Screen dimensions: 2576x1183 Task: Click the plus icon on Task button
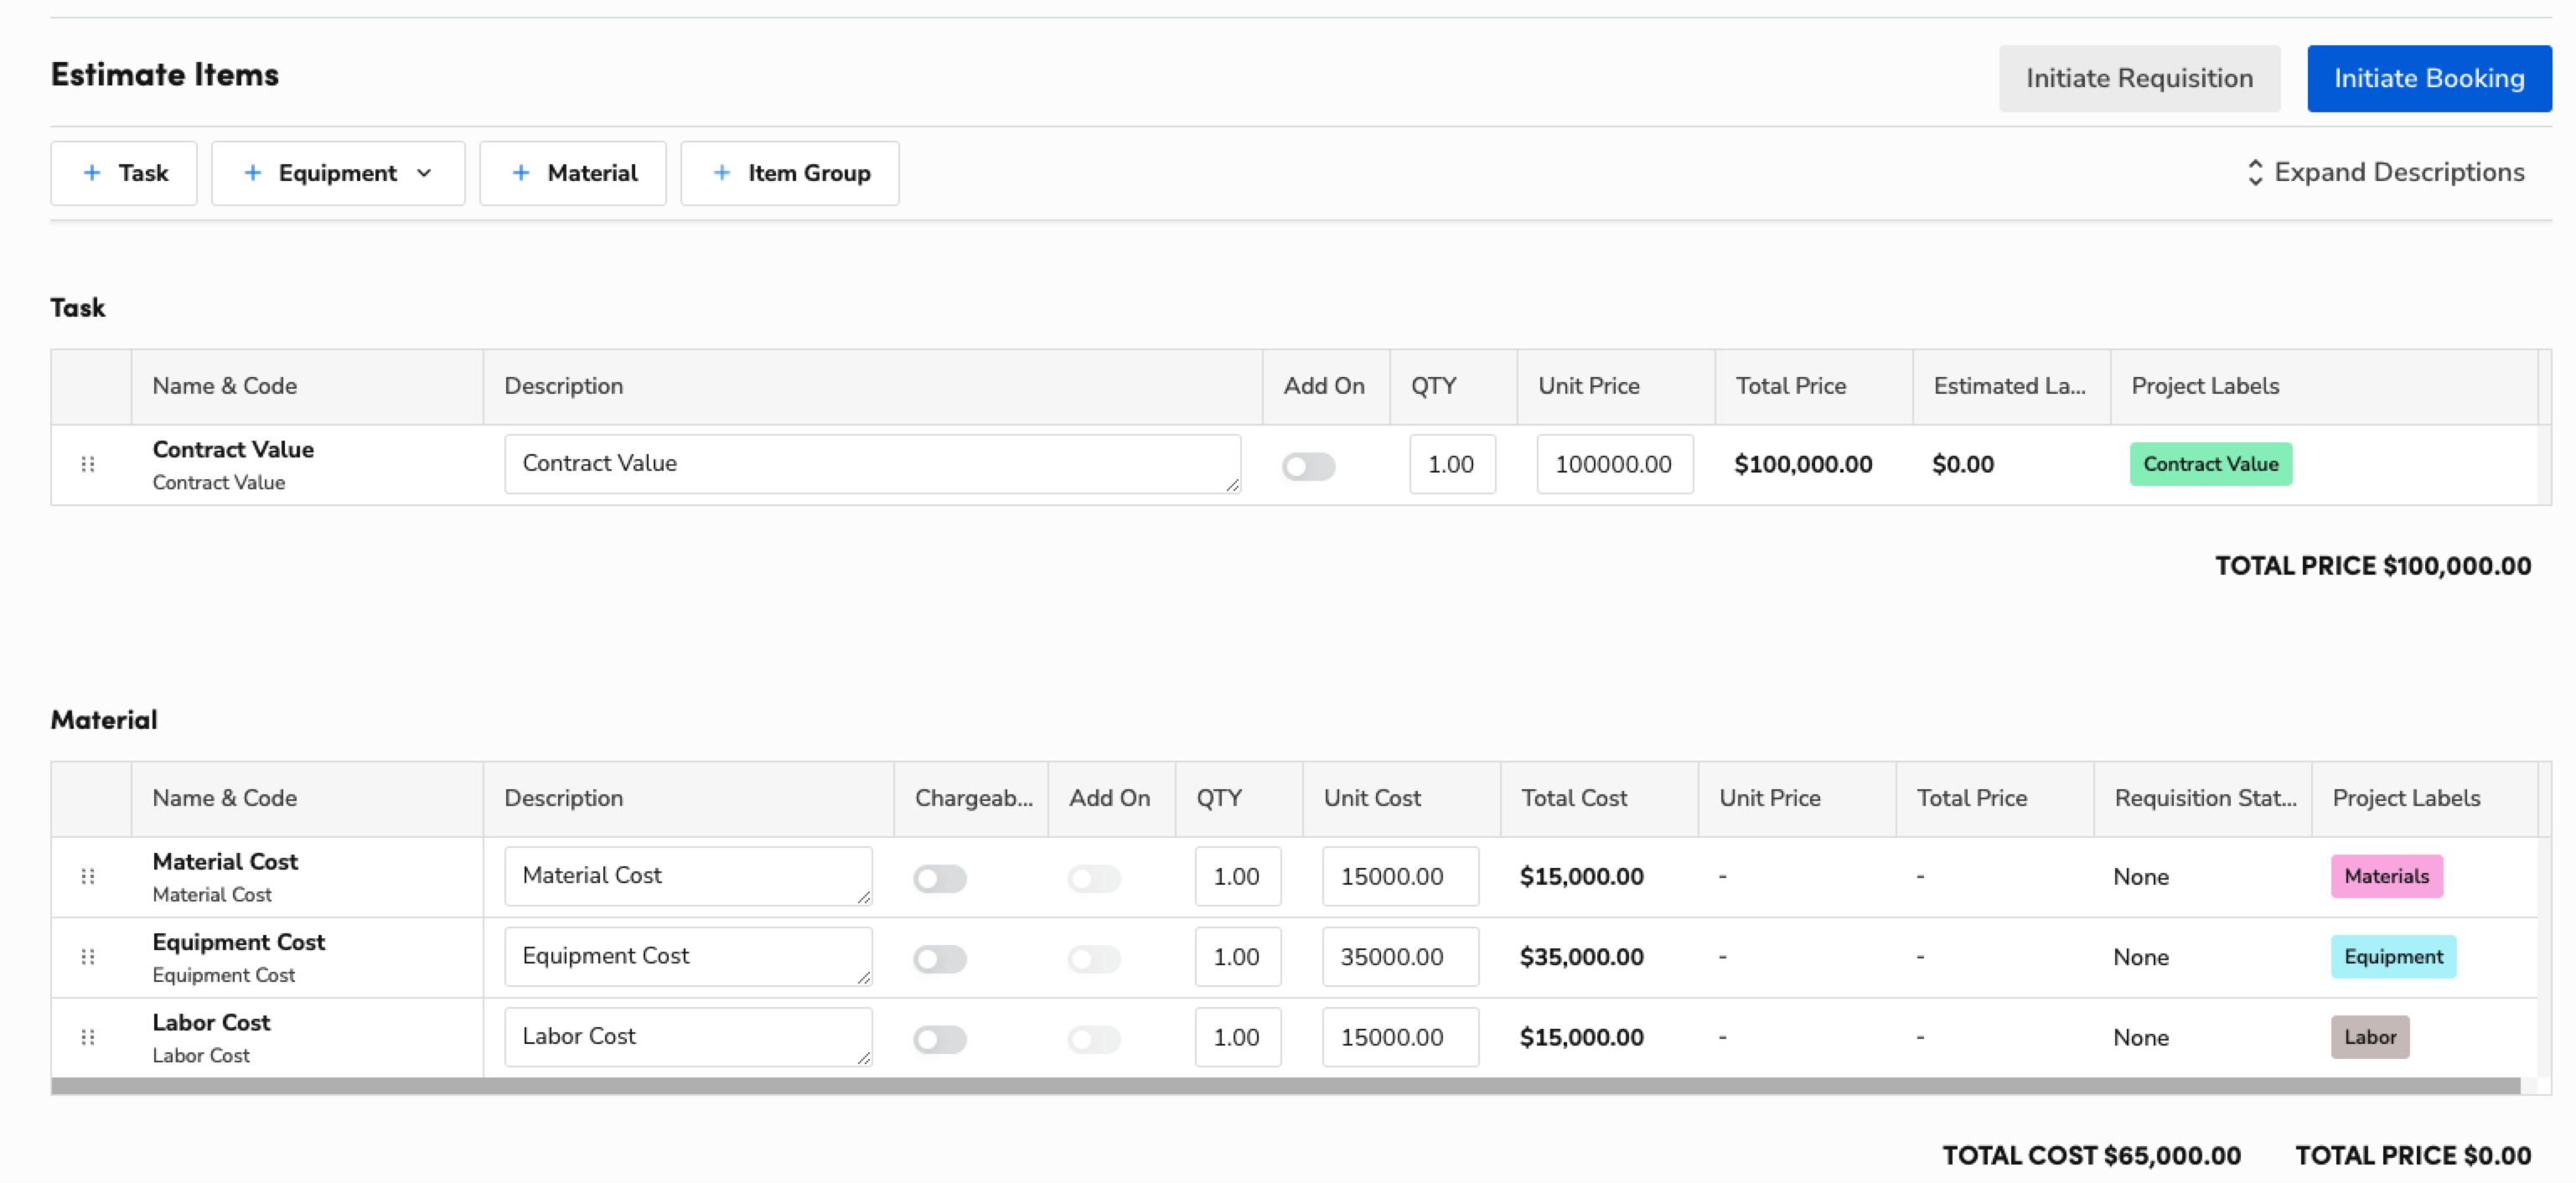92,173
